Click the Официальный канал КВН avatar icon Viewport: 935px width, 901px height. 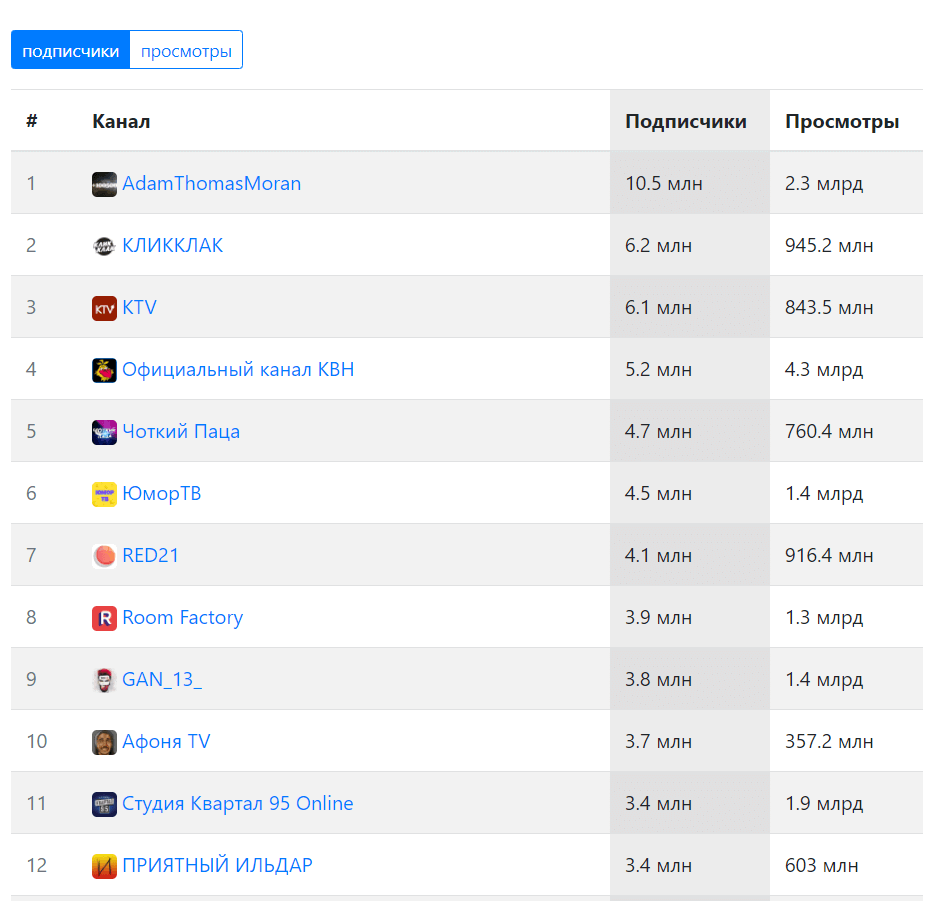[x=104, y=370]
